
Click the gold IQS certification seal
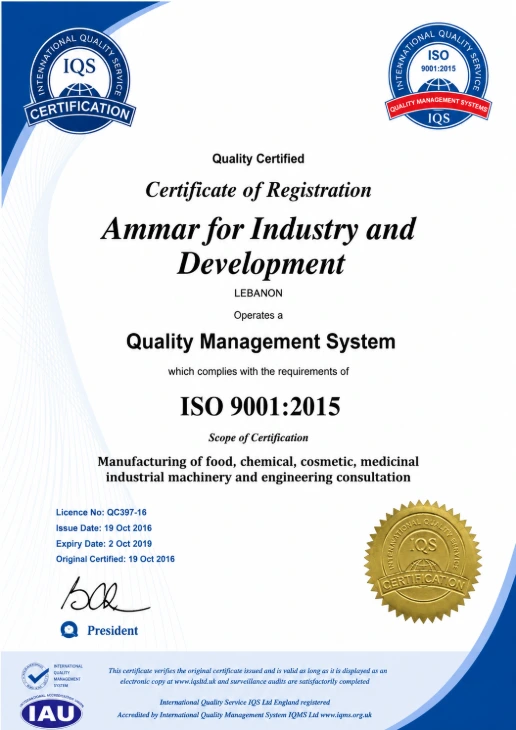(423, 561)
